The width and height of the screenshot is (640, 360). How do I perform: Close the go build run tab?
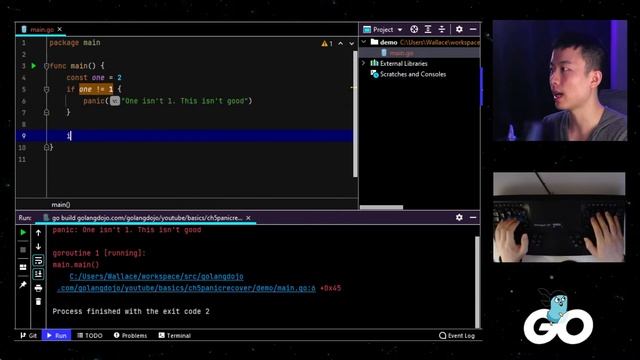[248, 218]
